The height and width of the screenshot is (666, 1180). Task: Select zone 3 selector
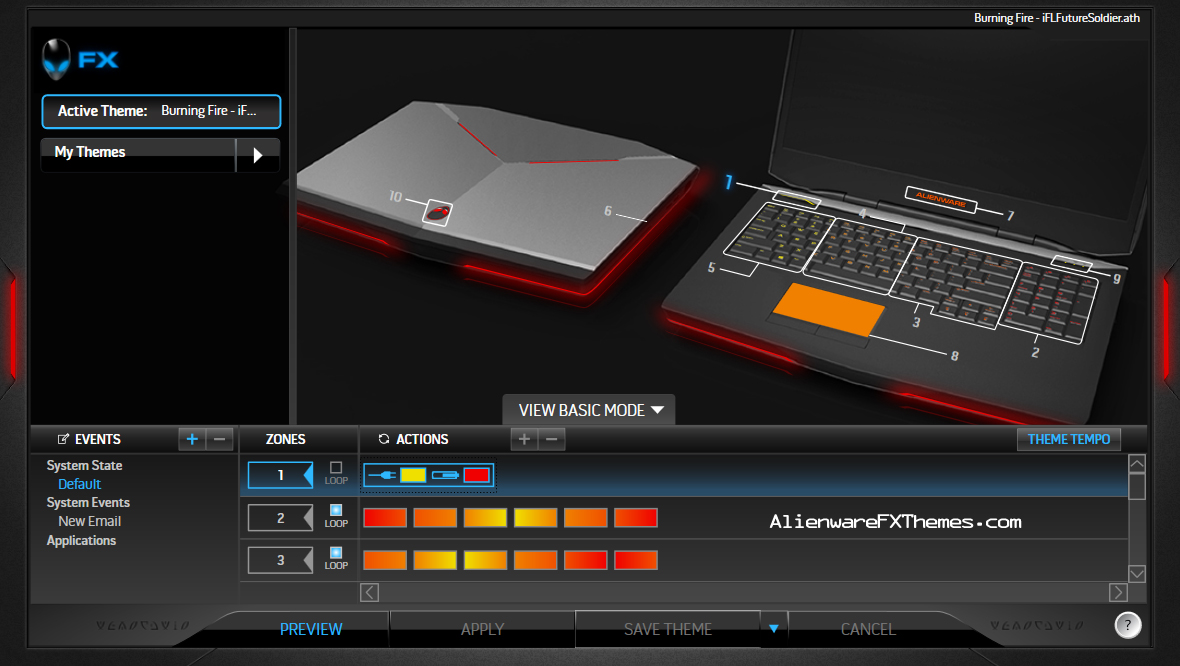coord(280,560)
